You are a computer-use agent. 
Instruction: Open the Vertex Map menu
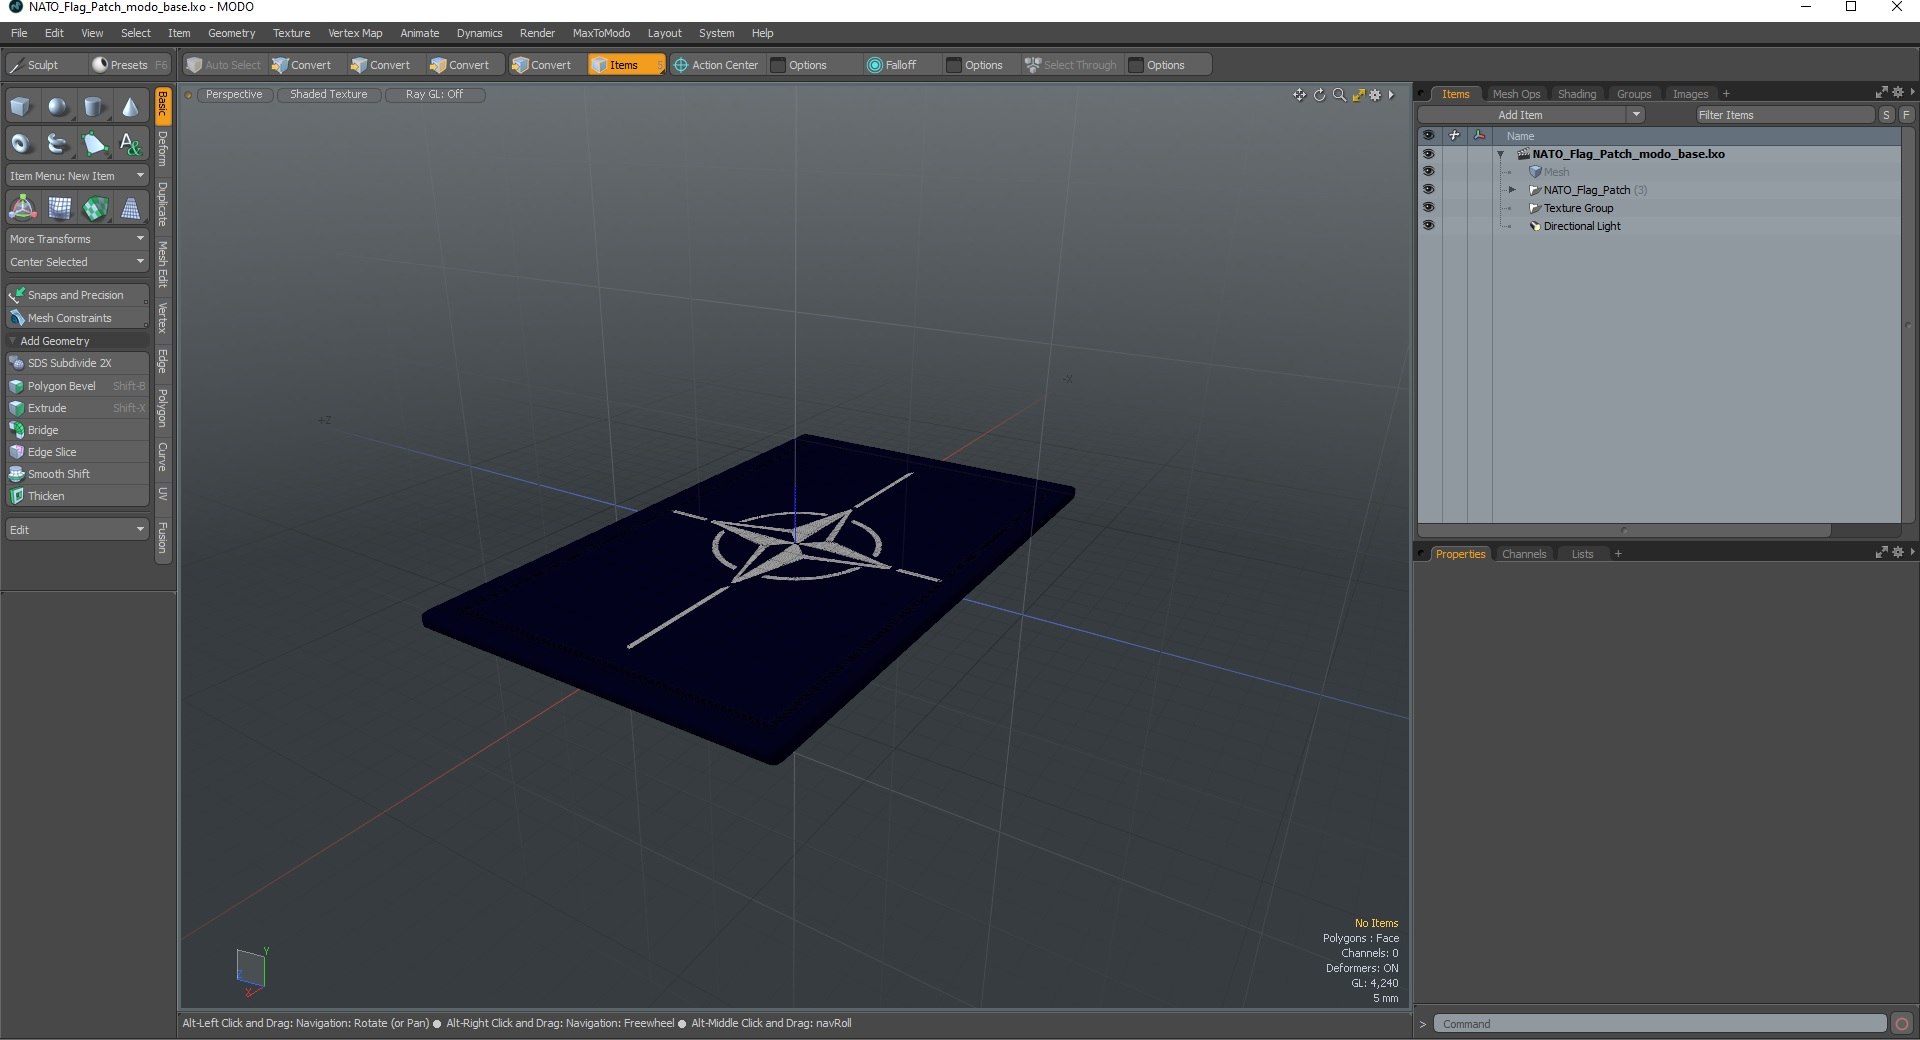355,33
